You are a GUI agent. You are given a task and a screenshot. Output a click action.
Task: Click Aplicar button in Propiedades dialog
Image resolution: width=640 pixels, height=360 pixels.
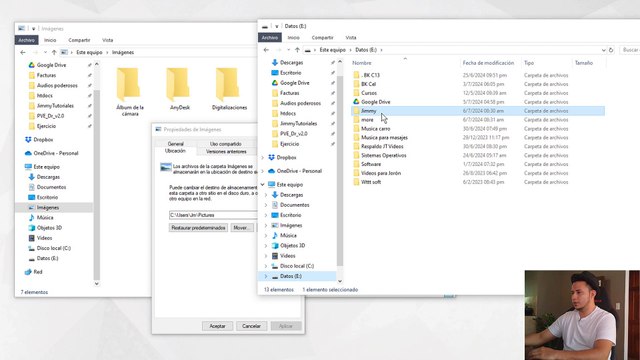pos(286,326)
